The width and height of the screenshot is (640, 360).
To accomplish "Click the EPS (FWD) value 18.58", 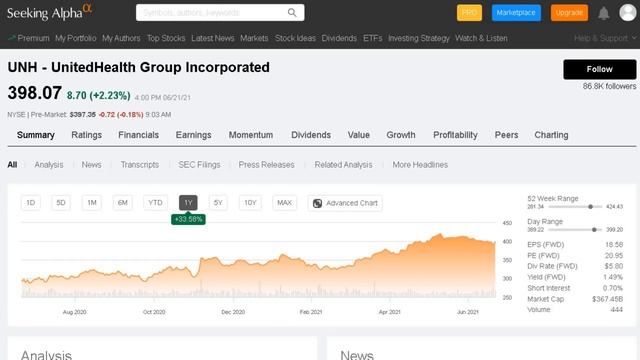I will pos(614,244).
